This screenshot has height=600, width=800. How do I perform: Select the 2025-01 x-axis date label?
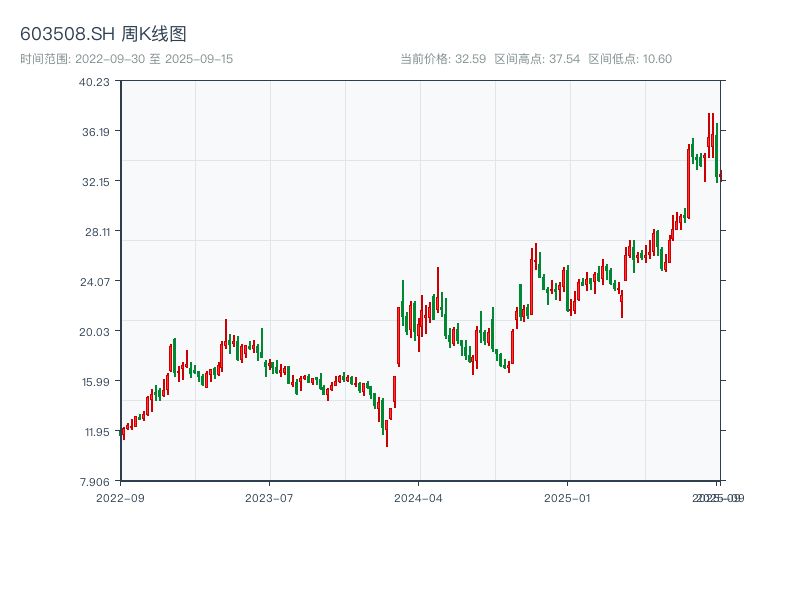tap(568, 497)
